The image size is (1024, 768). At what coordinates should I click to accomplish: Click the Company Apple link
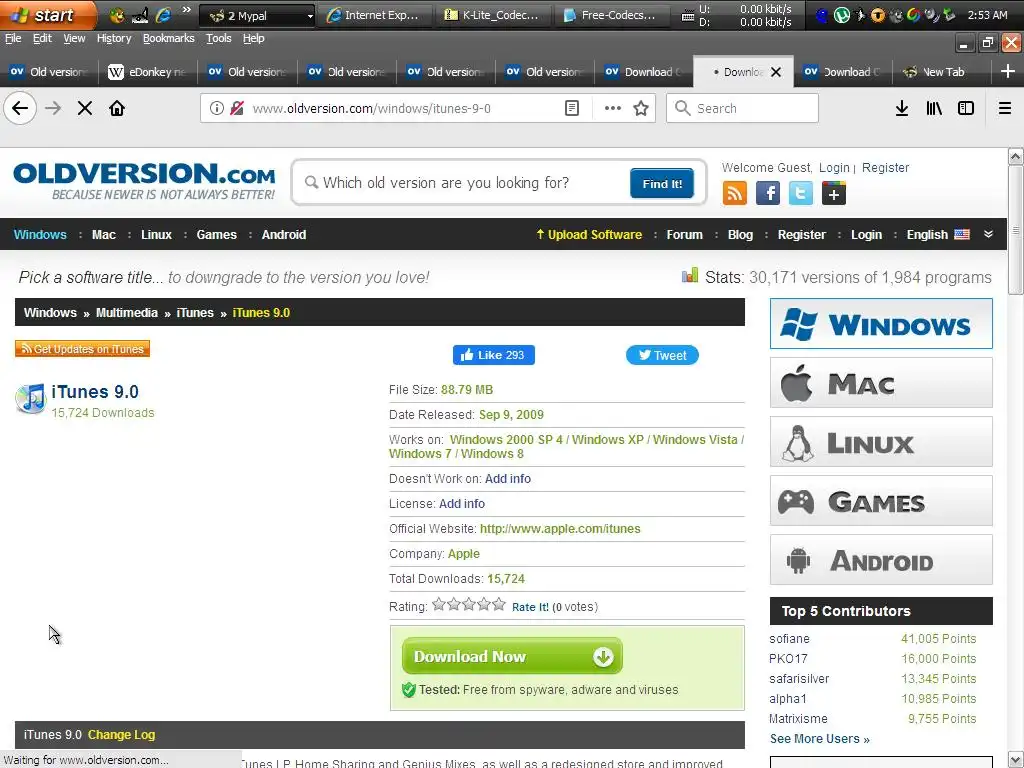(x=464, y=554)
